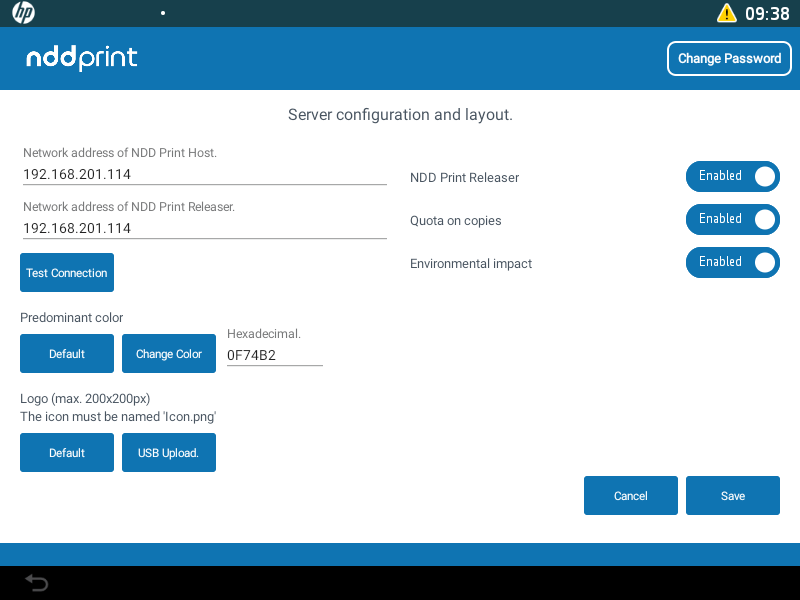
Task: Cancel the configuration changes
Action: [630, 495]
